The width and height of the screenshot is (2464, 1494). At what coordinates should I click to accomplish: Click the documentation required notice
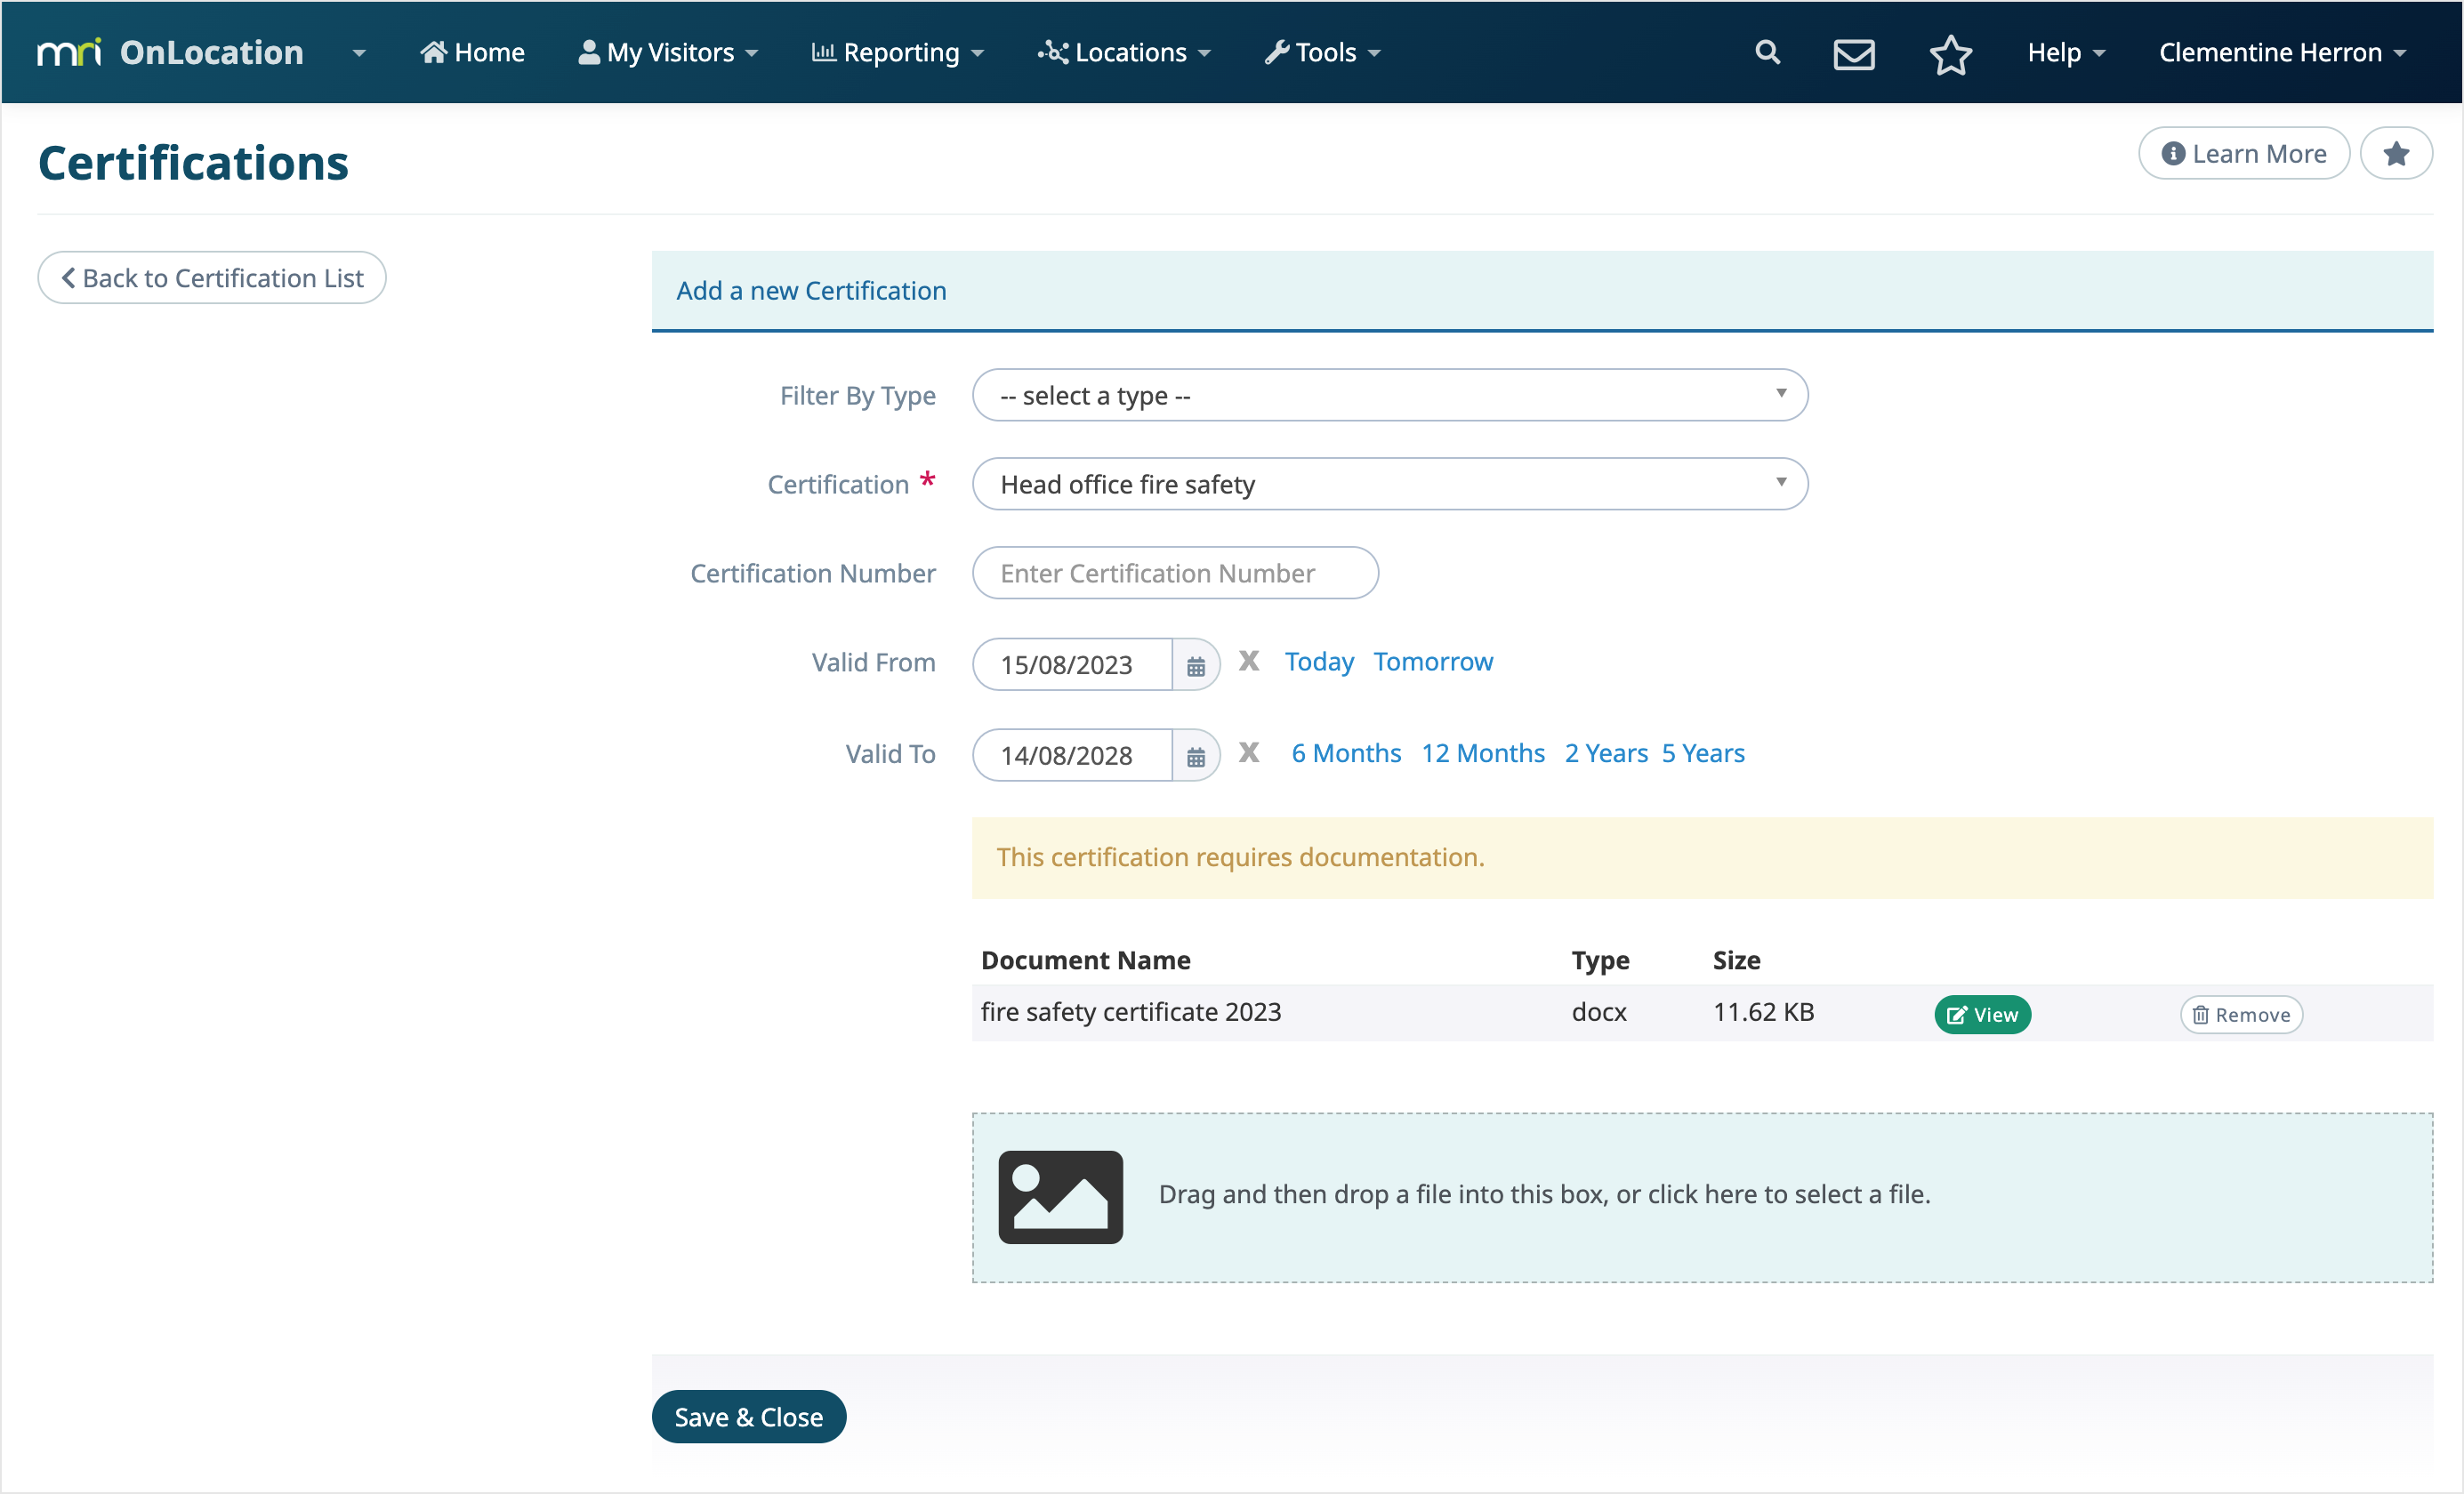(1702, 858)
